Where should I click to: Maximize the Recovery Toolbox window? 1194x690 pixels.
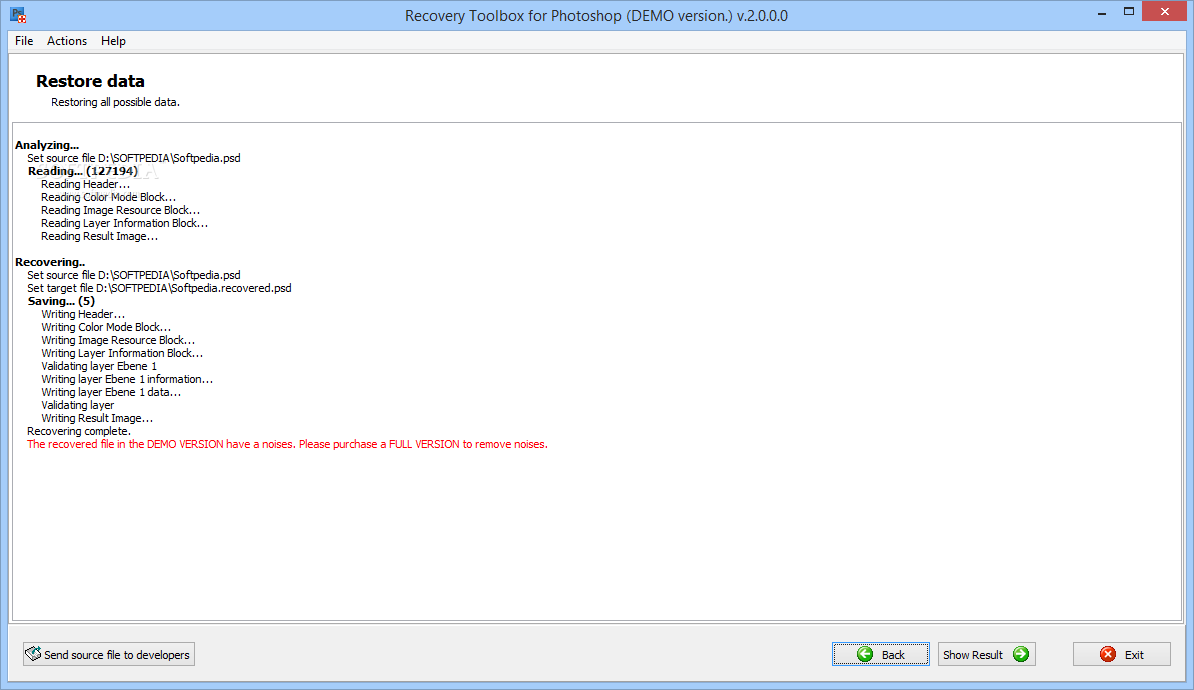click(1129, 11)
